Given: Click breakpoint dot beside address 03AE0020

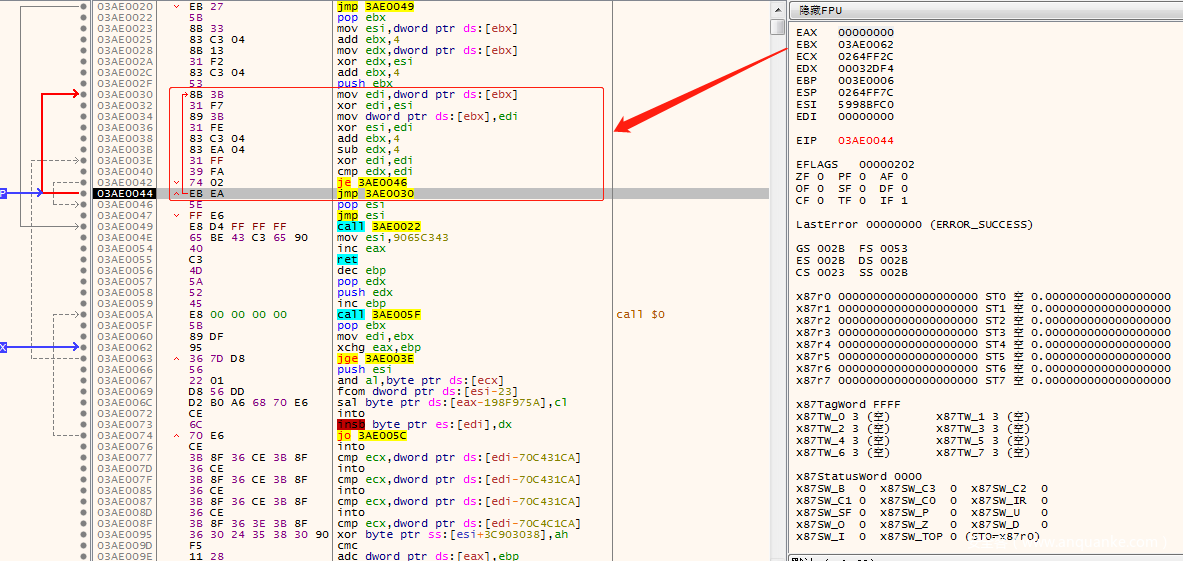Looking at the screenshot, I should [83, 6].
